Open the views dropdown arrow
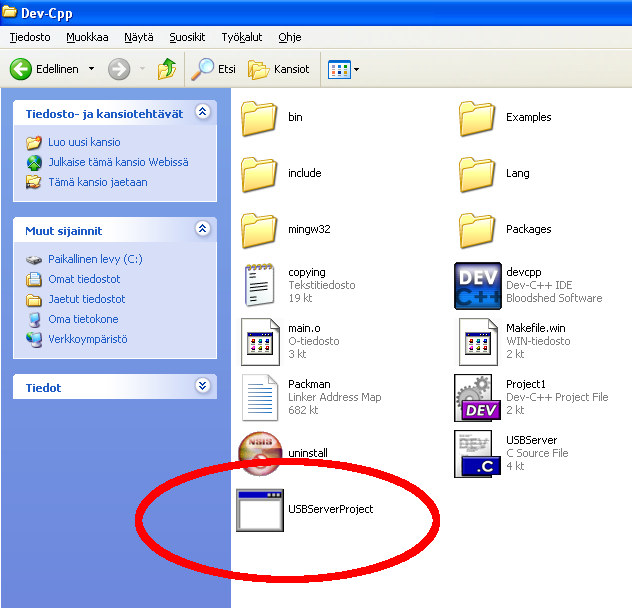This screenshot has width=632, height=608. (356, 69)
